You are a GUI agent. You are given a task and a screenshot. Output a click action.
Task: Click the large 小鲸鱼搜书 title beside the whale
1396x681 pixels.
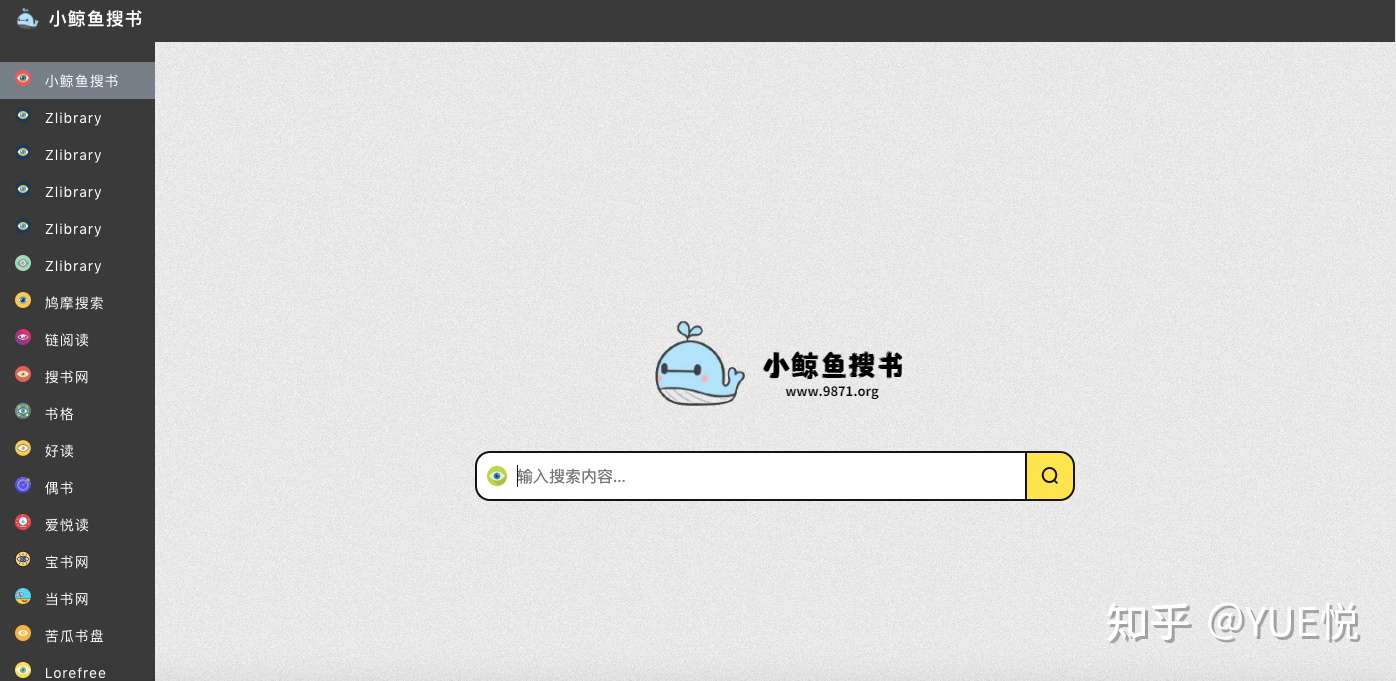(x=833, y=365)
